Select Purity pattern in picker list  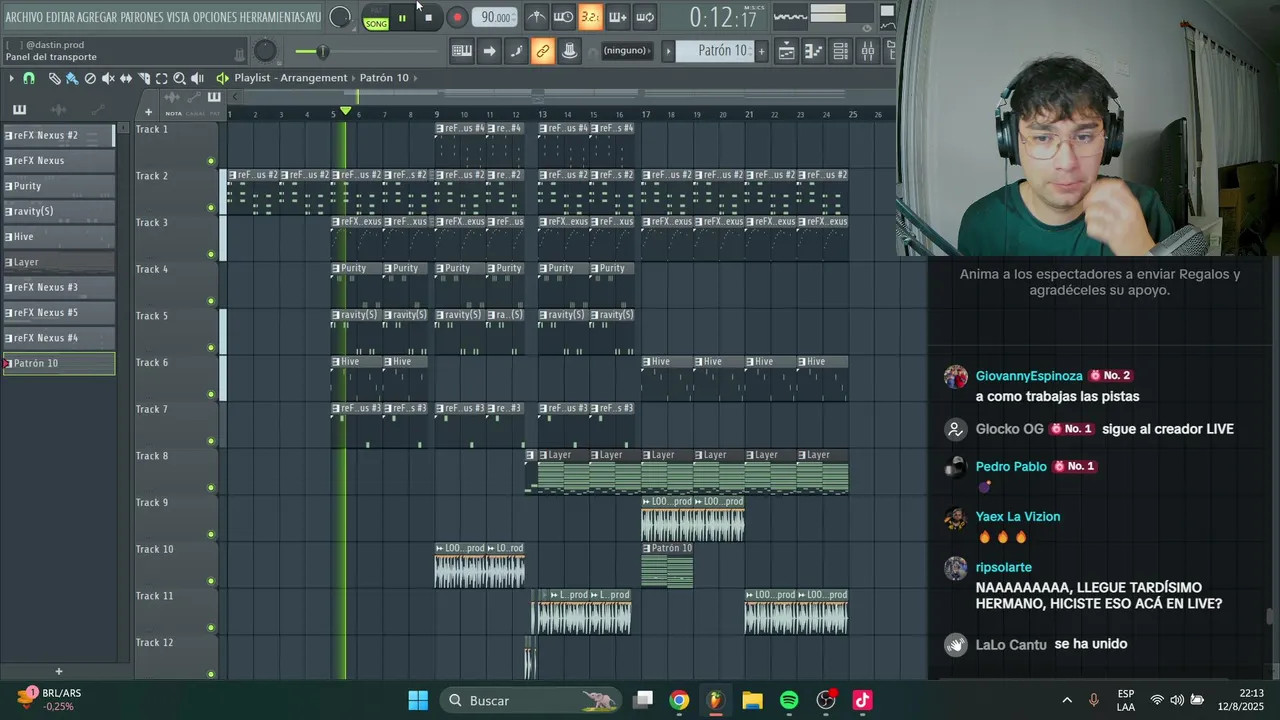click(59, 186)
